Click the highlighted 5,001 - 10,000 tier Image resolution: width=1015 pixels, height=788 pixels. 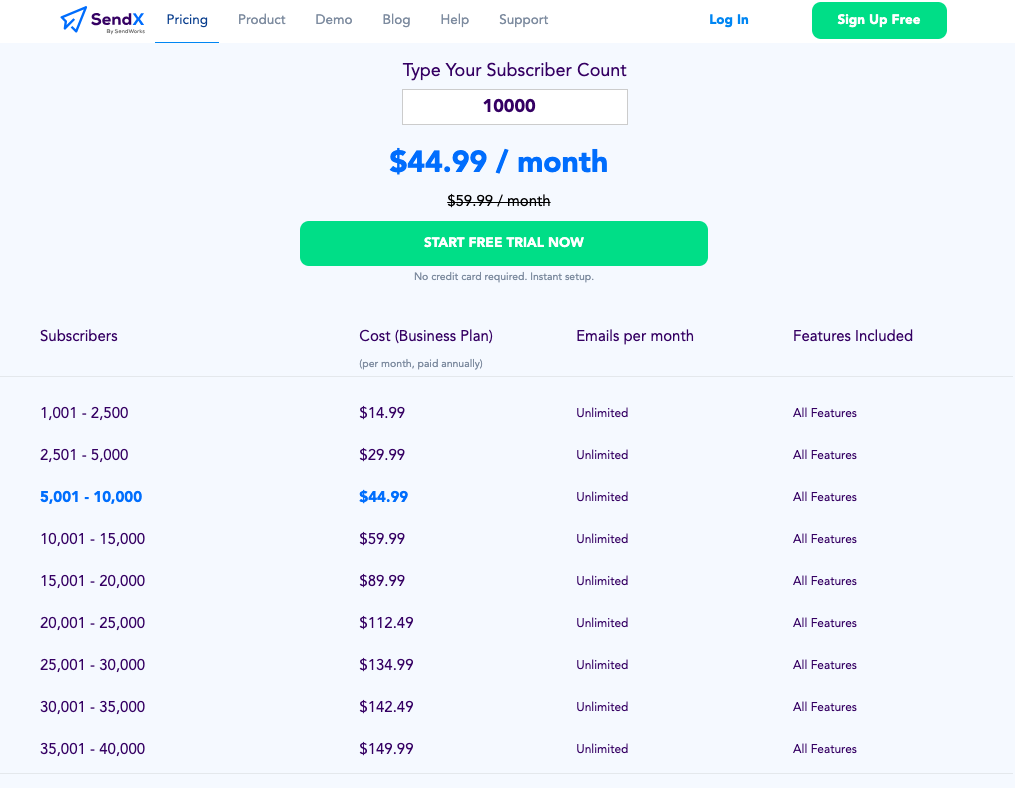click(91, 497)
